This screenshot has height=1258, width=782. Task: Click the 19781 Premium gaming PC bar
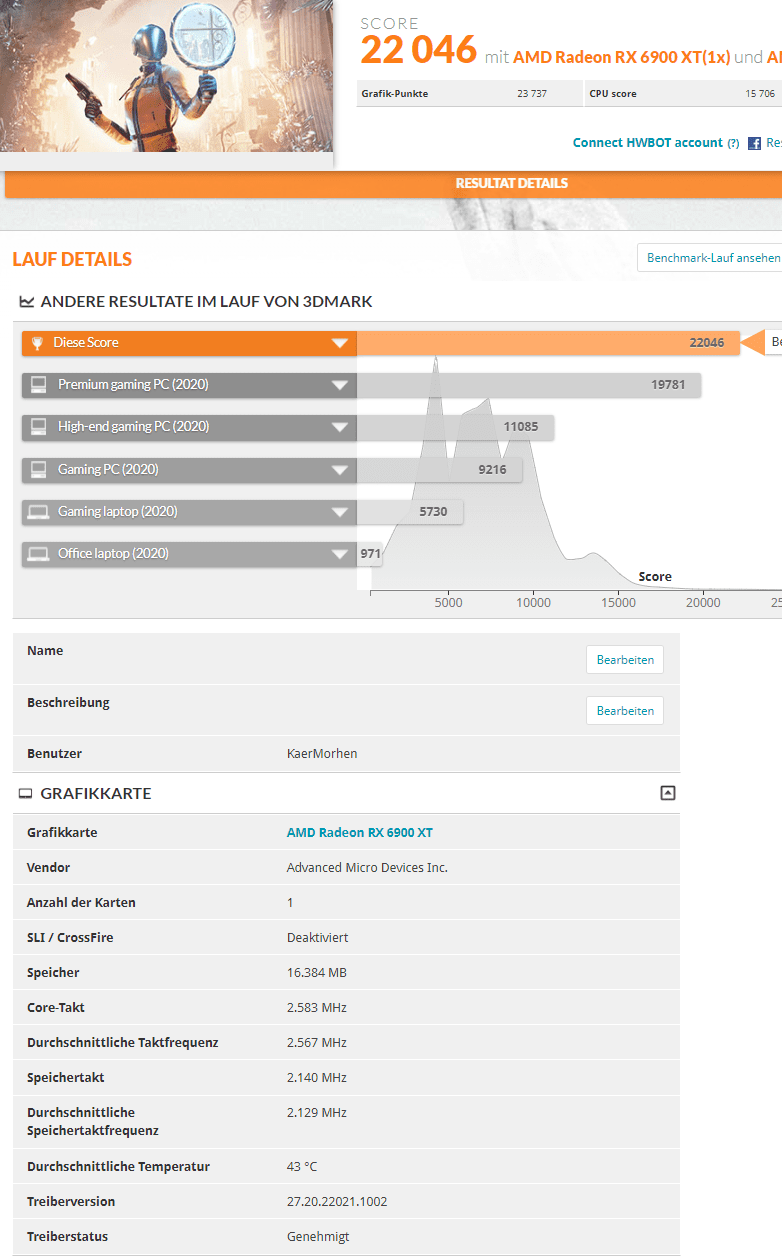click(x=529, y=385)
